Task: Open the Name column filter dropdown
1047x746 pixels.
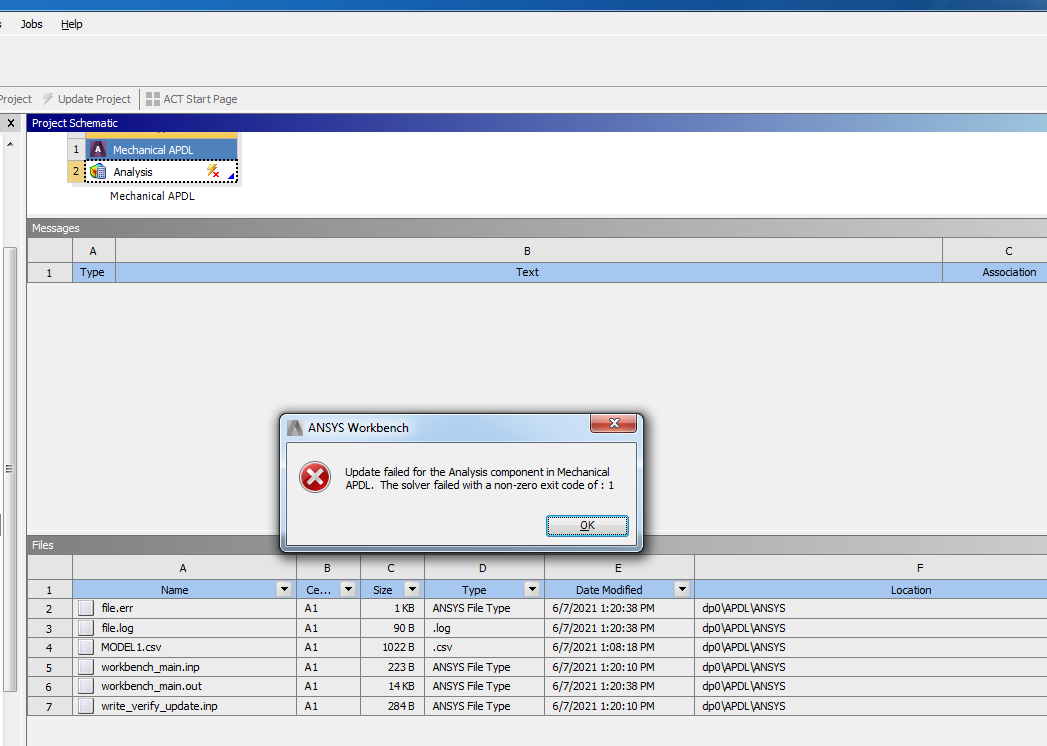Action: point(284,589)
